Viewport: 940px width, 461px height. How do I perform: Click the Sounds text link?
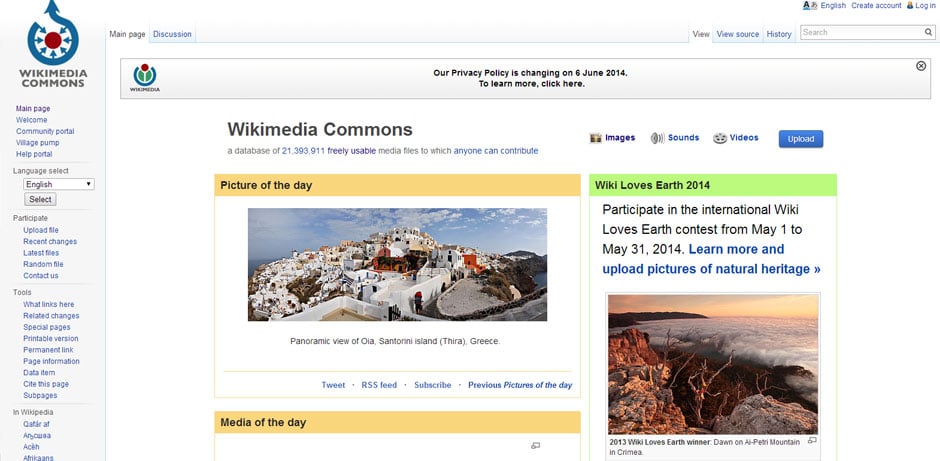pyautogui.click(x=683, y=138)
